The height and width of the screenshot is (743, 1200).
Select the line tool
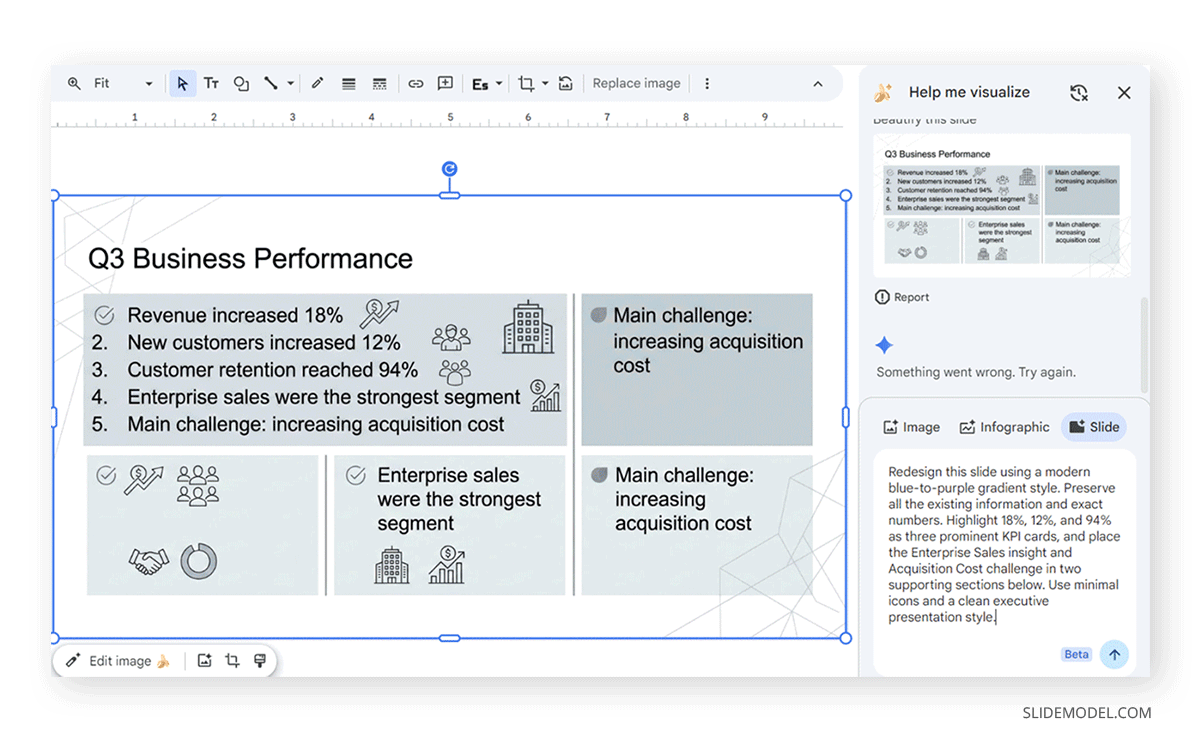271,84
